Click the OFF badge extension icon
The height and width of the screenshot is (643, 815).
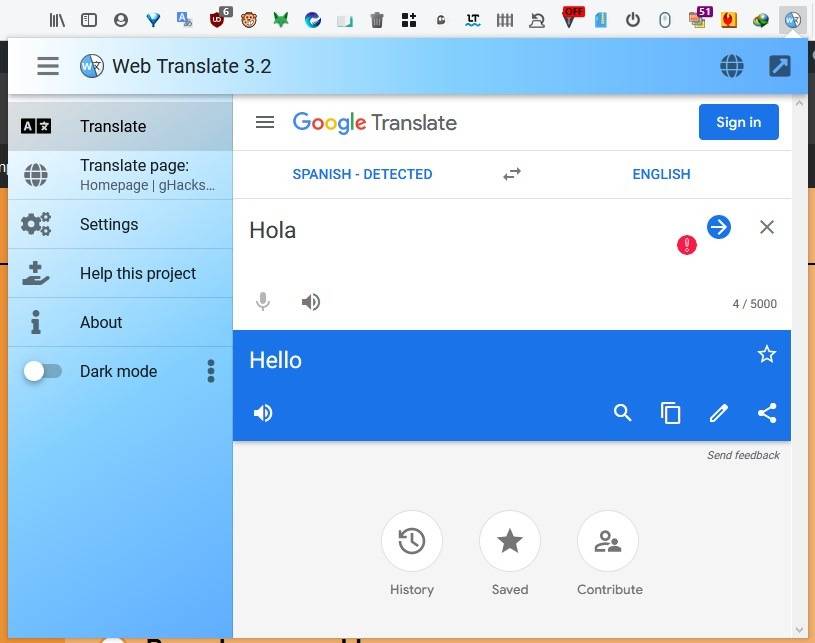click(x=571, y=19)
